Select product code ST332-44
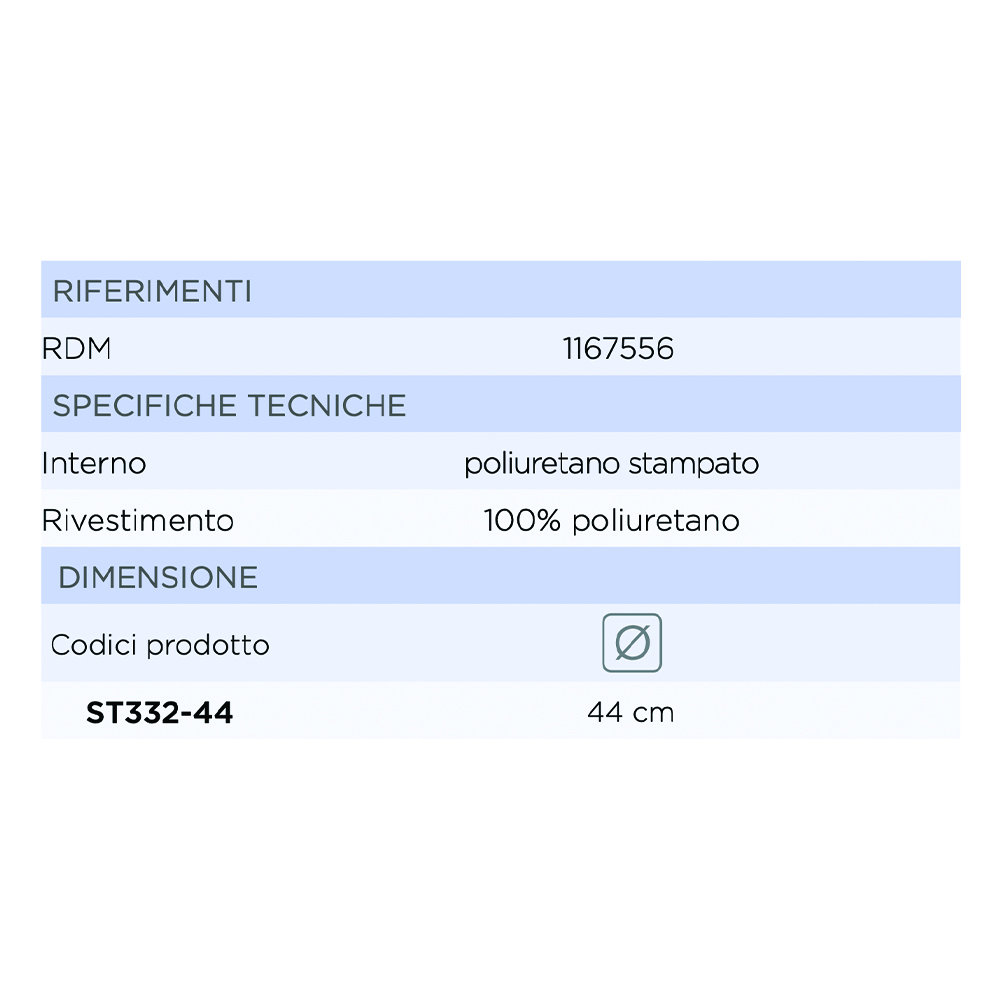This screenshot has height=1000, width=1000. click(159, 713)
